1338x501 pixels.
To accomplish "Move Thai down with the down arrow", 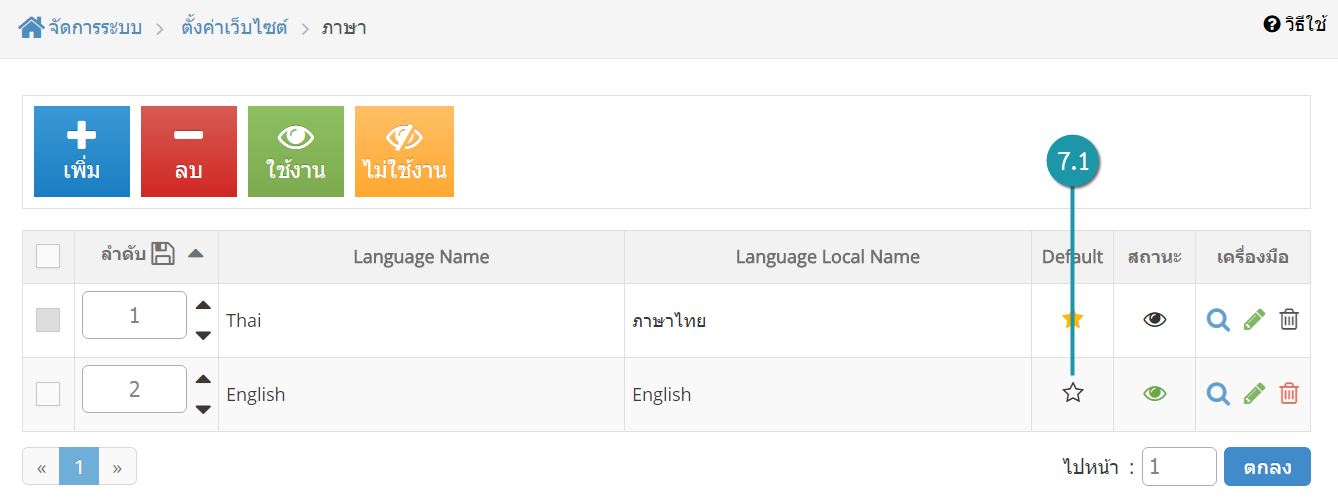I will click(x=203, y=335).
